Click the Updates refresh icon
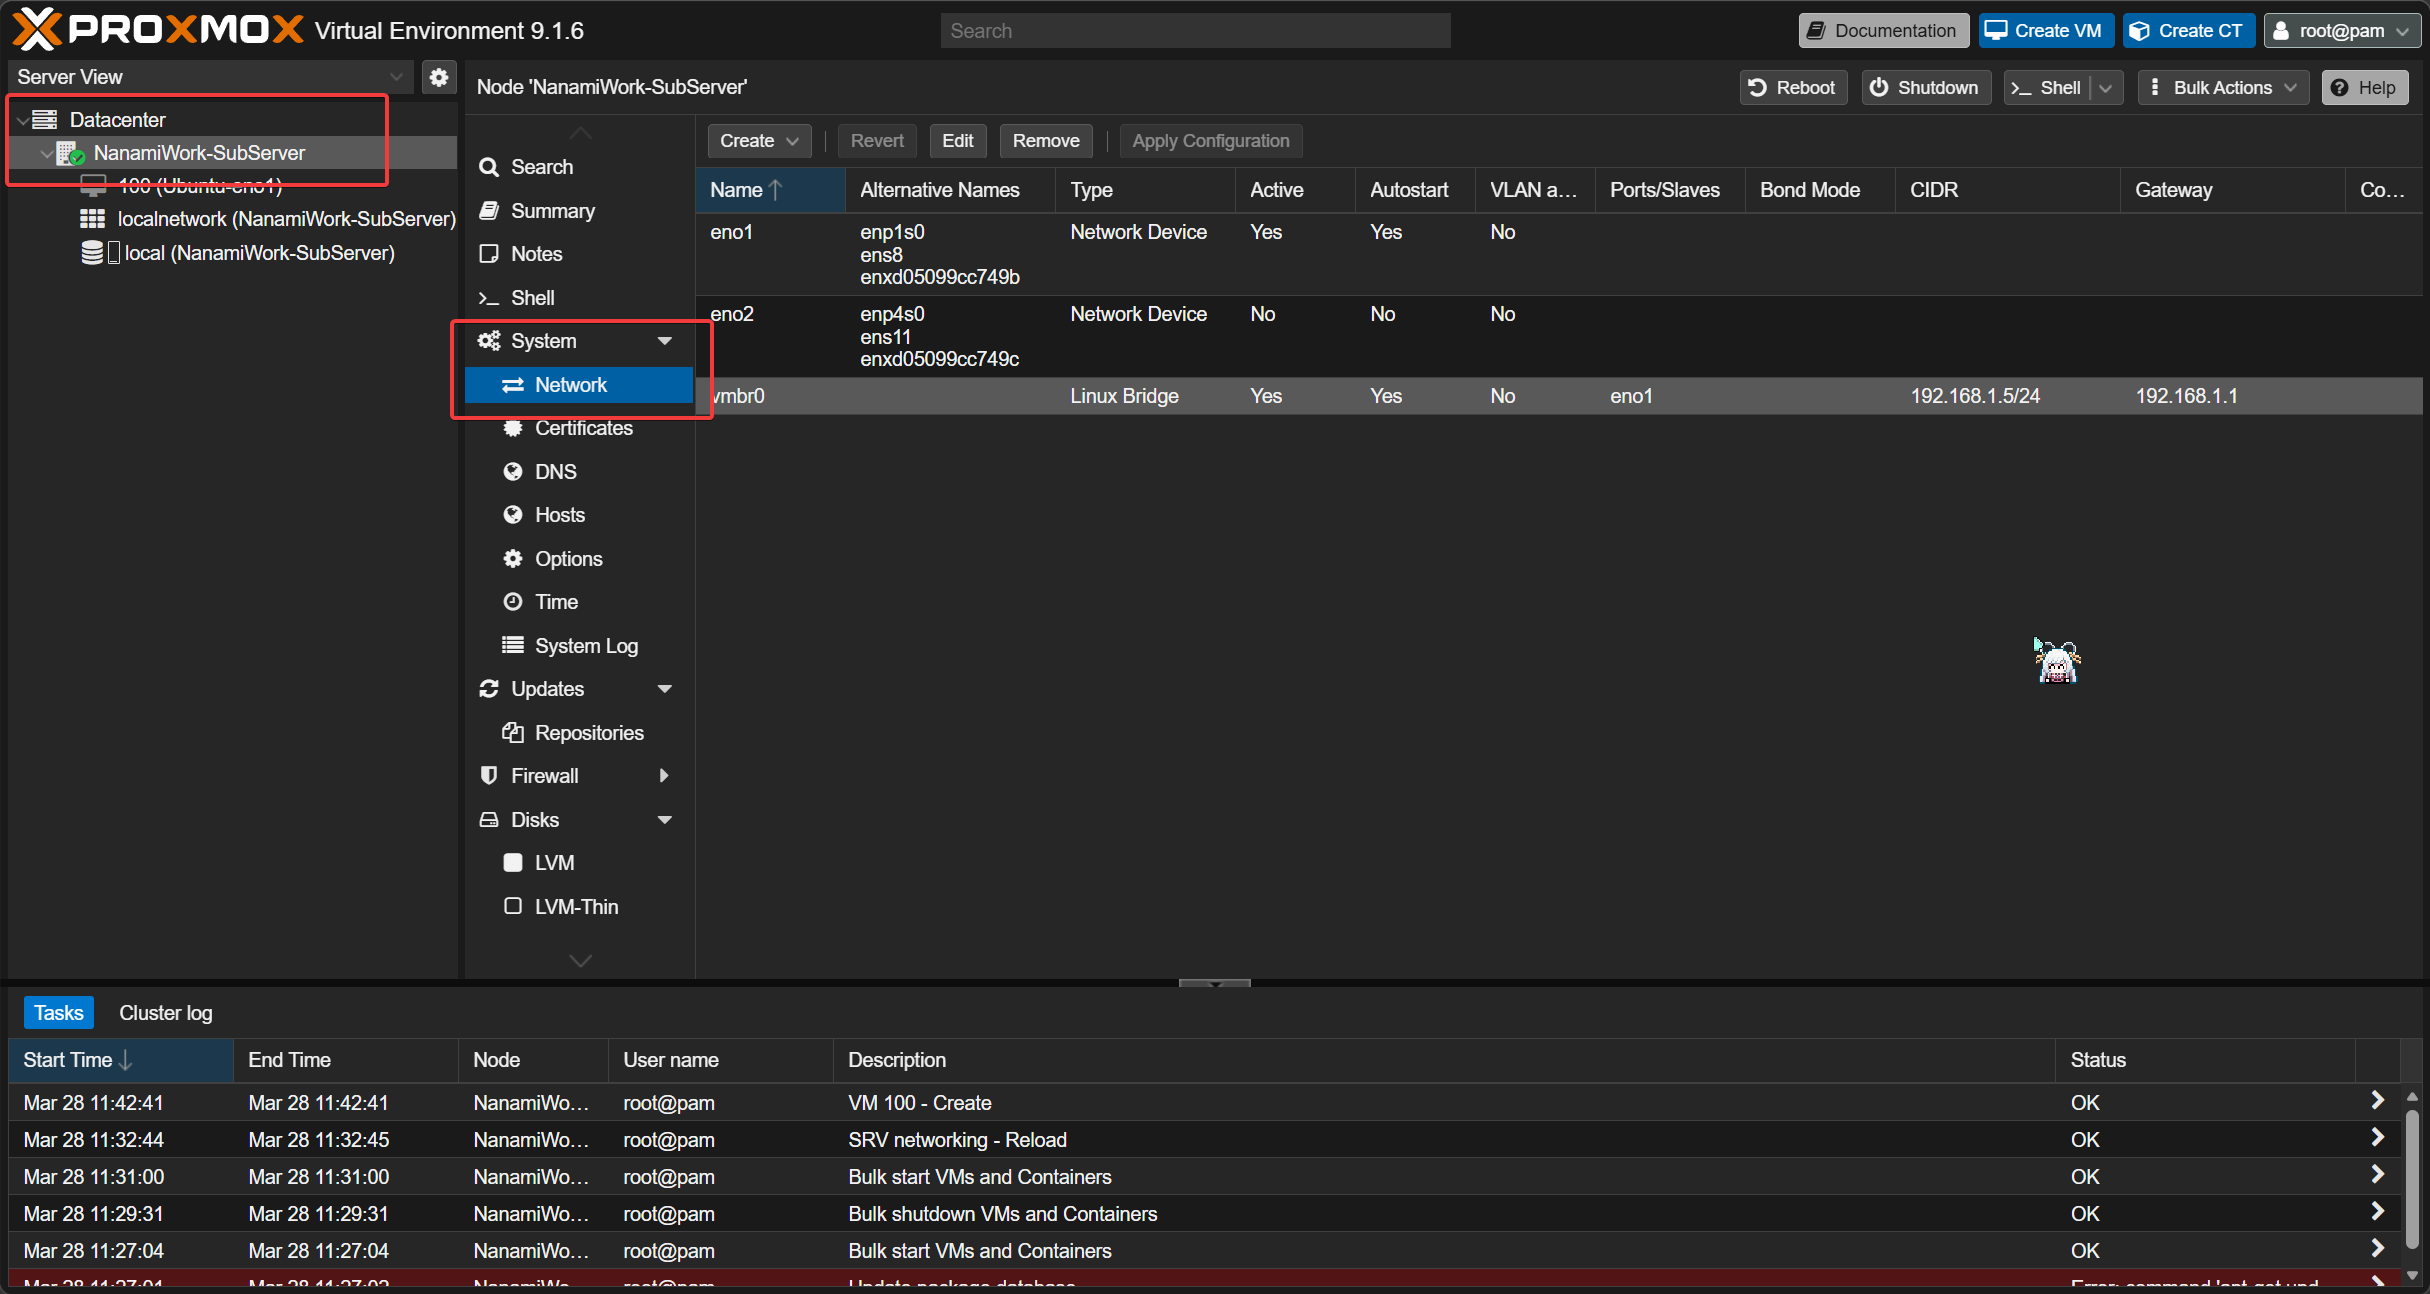This screenshot has width=2430, height=1294. pyautogui.click(x=489, y=689)
